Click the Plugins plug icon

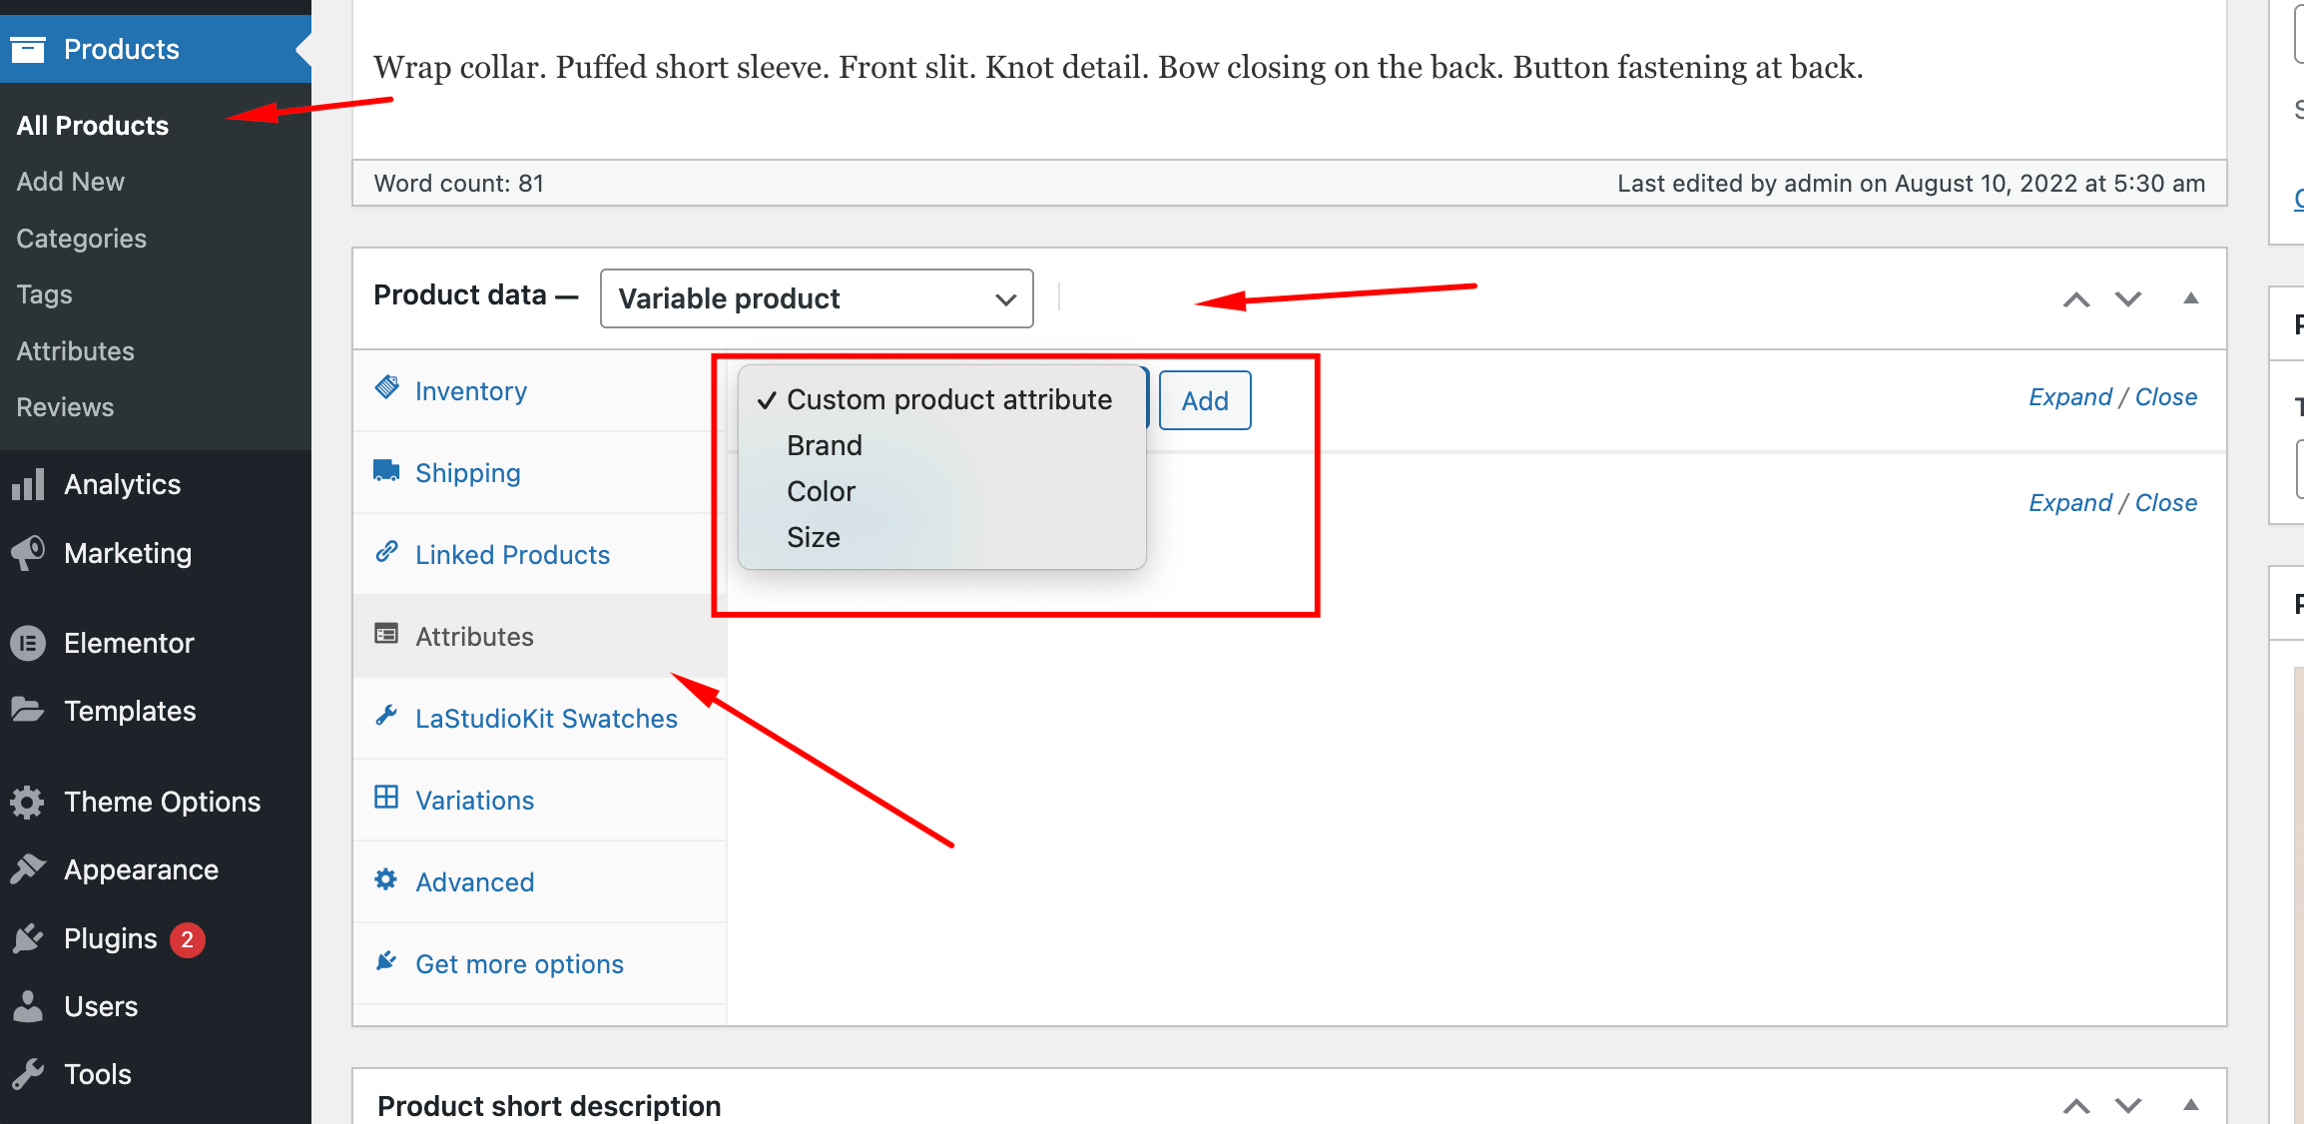(x=28, y=939)
